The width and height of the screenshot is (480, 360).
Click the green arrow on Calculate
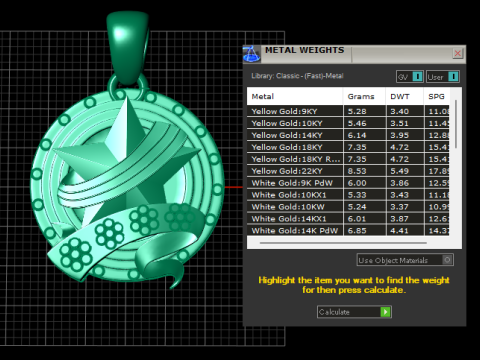coord(385,312)
